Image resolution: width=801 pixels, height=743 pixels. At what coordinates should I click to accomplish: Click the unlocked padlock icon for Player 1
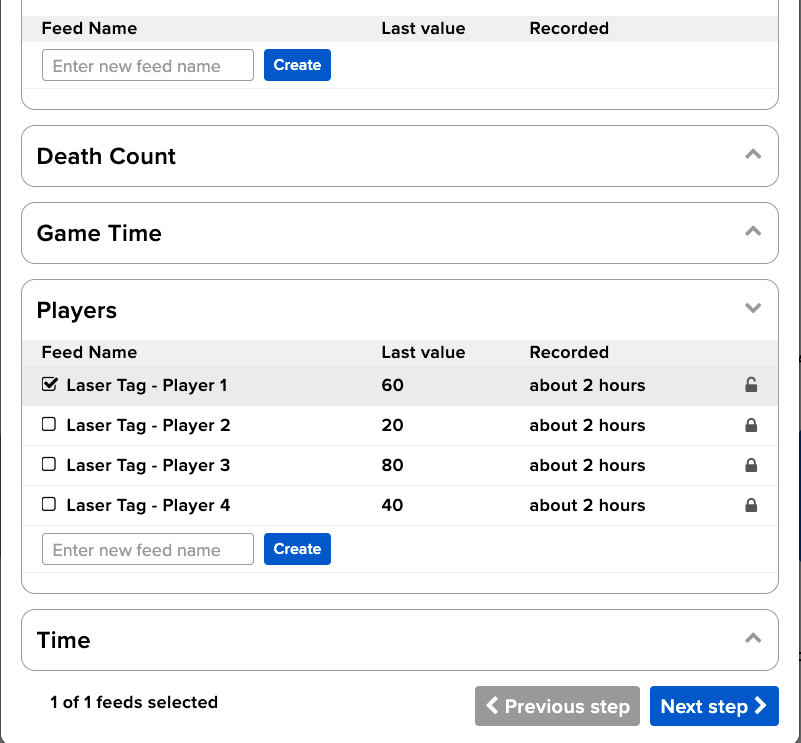(x=751, y=385)
